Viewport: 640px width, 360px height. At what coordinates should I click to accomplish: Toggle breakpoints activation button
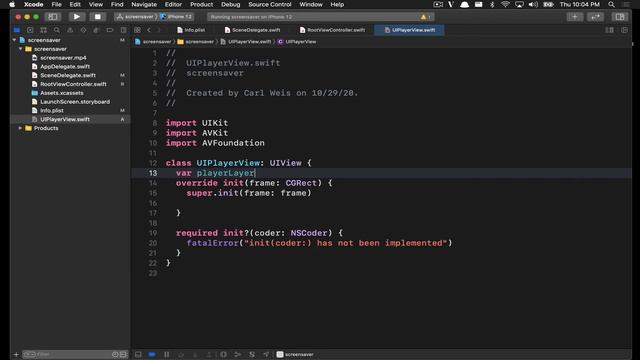(152, 354)
